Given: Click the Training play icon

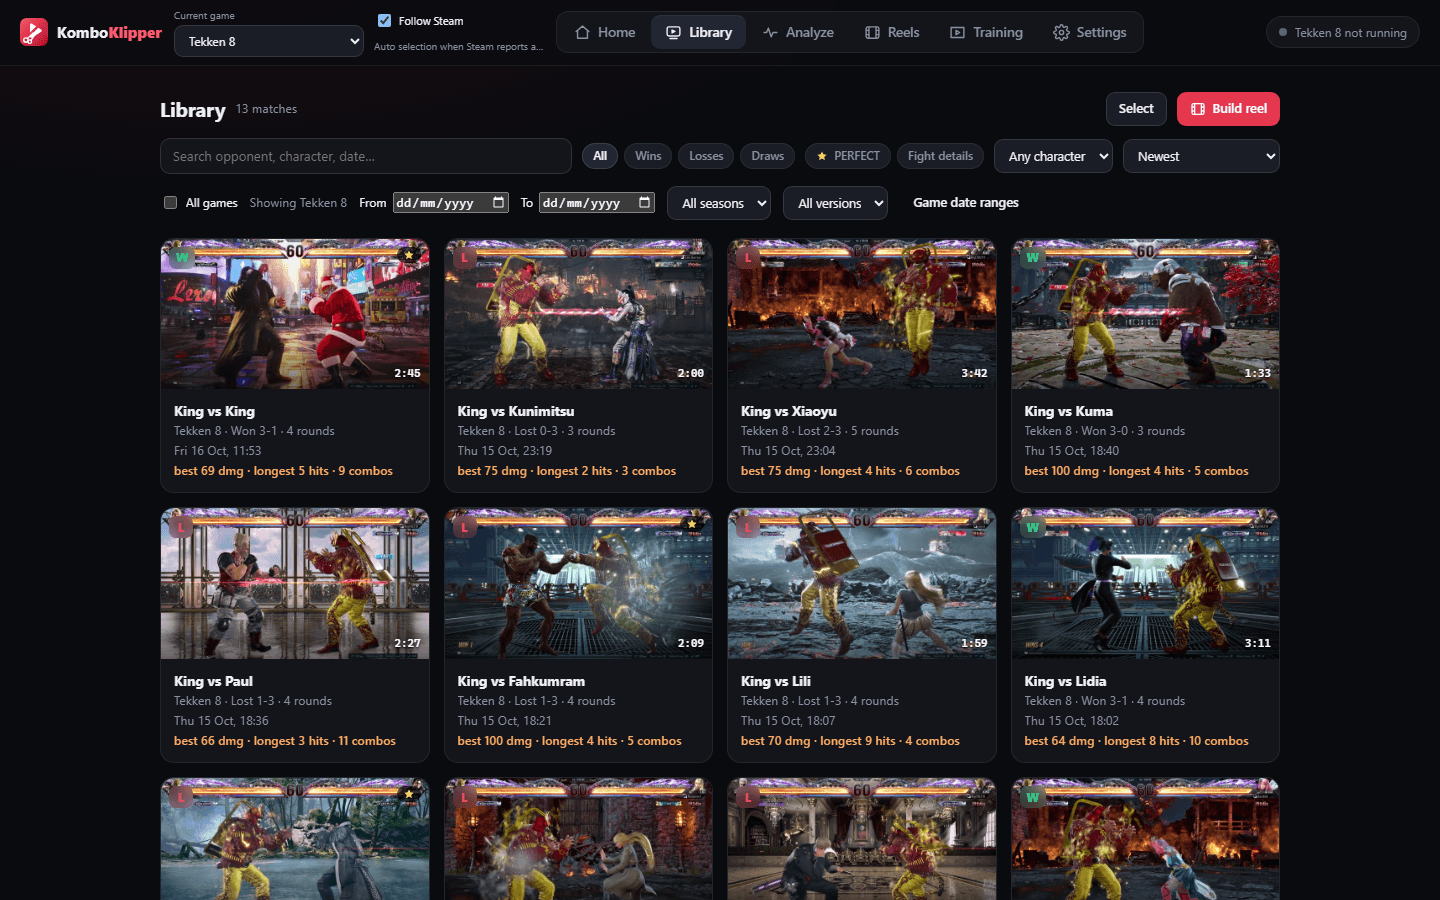Looking at the screenshot, I should (957, 32).
